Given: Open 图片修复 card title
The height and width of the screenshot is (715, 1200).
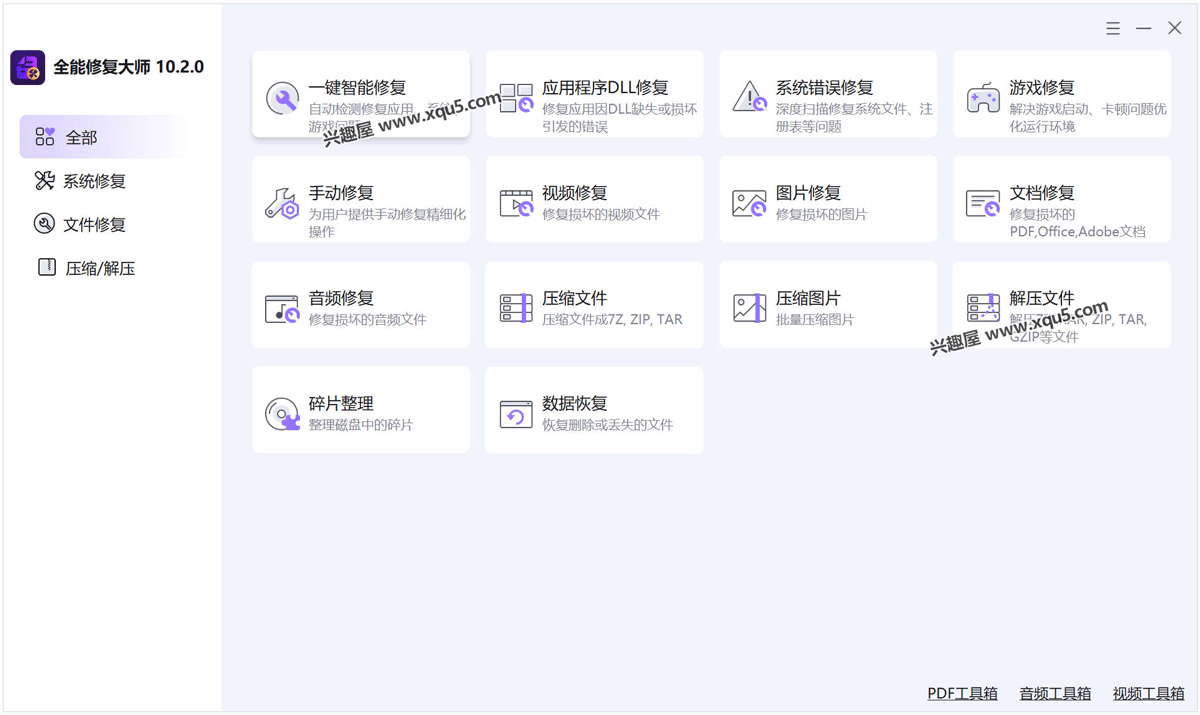Looking at the screenshot, I should (x=808, y=193).
